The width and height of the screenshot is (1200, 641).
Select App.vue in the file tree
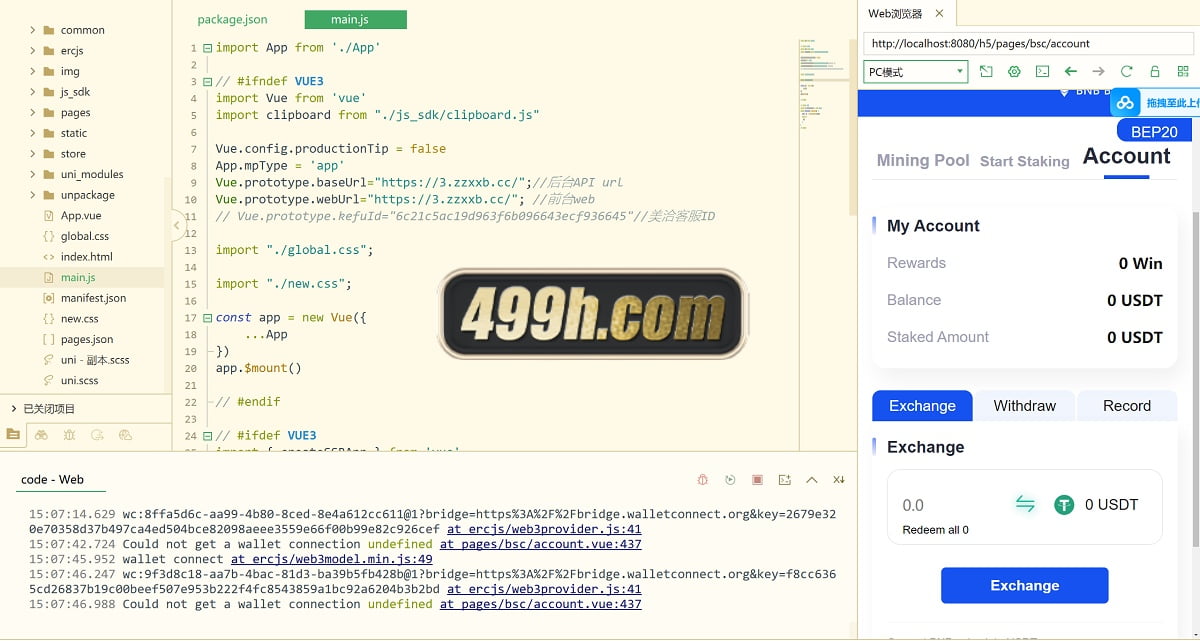[x=81, y=215]
